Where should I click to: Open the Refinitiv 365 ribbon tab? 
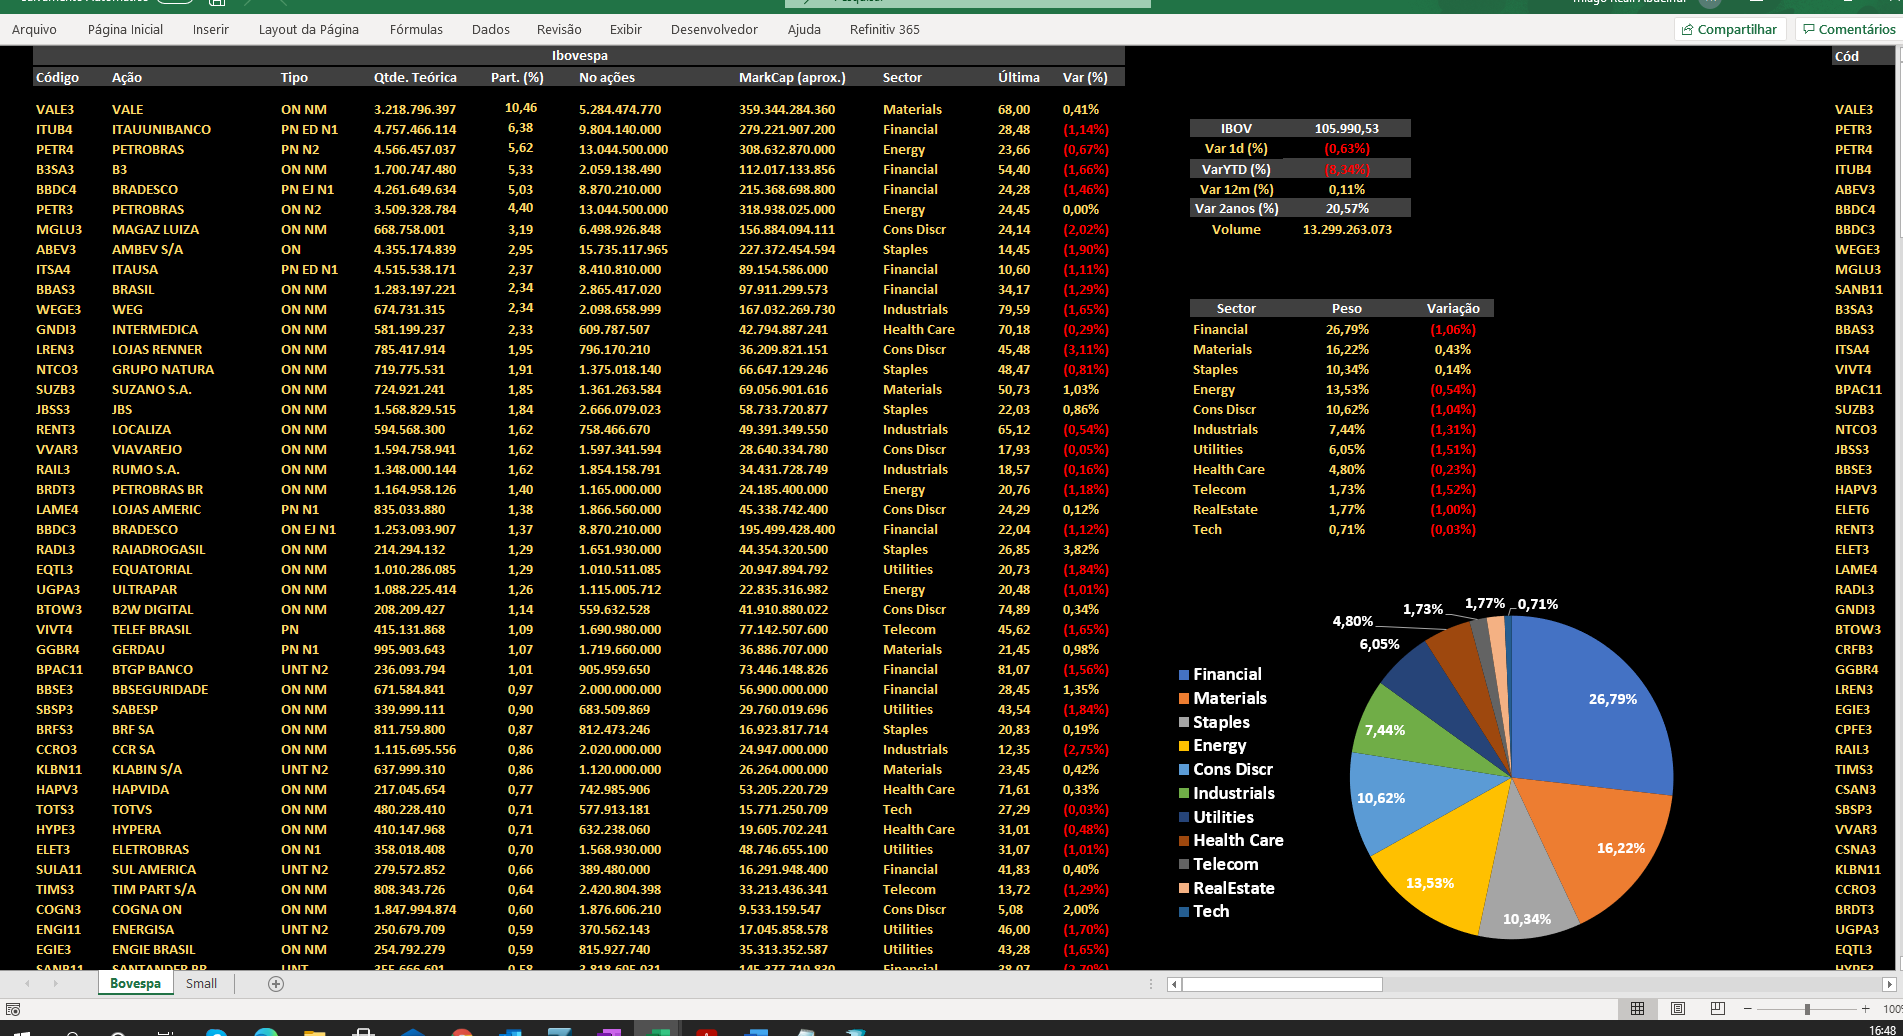[885, 29]
